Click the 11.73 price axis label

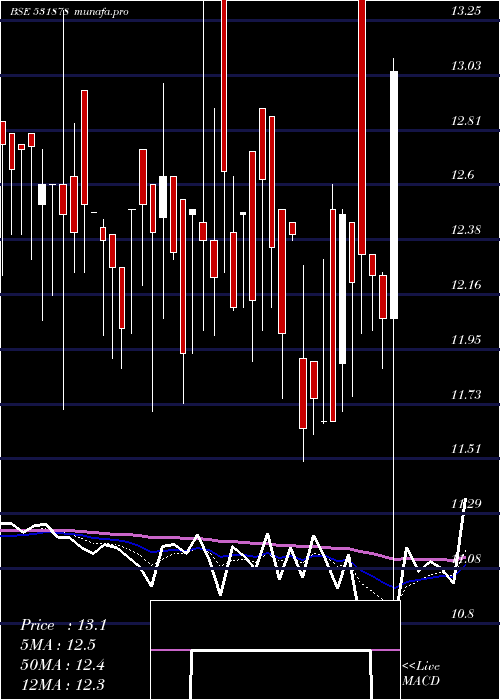[466, 395]
